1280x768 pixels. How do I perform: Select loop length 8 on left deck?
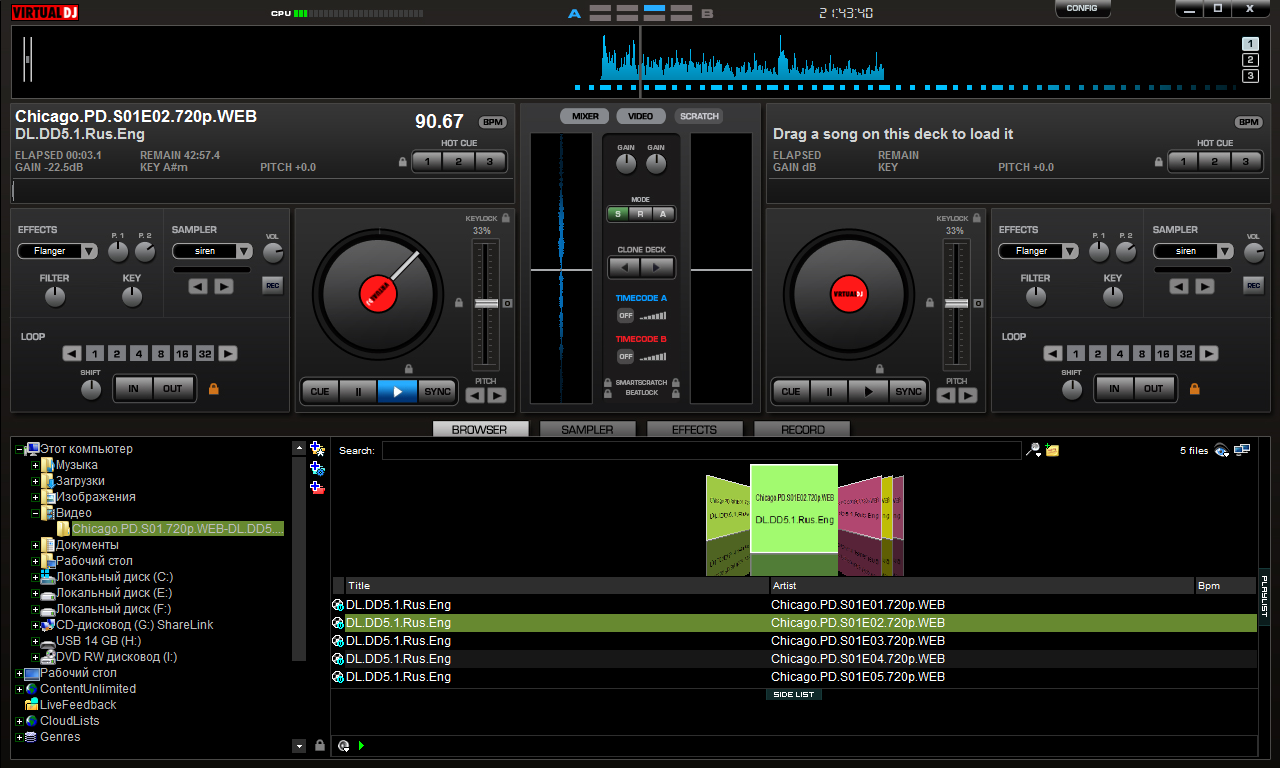160,353
